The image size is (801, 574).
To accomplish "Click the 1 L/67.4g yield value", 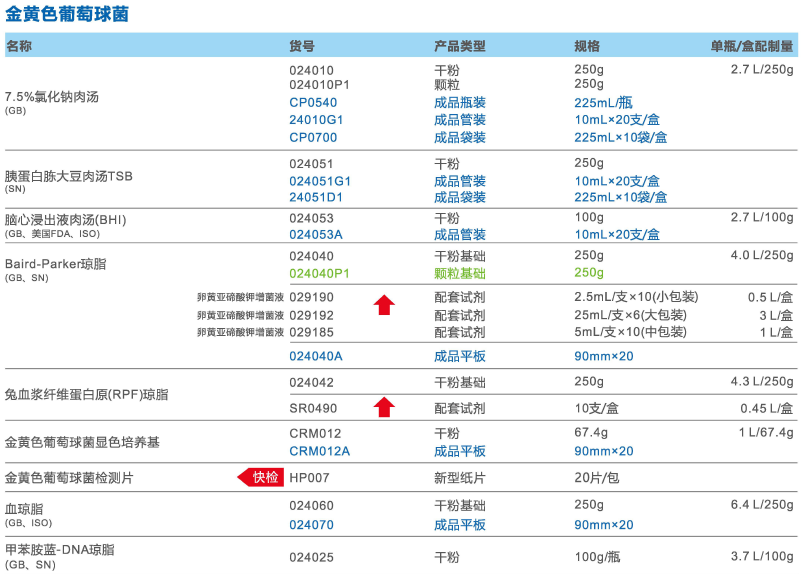I will coord(766,433).
